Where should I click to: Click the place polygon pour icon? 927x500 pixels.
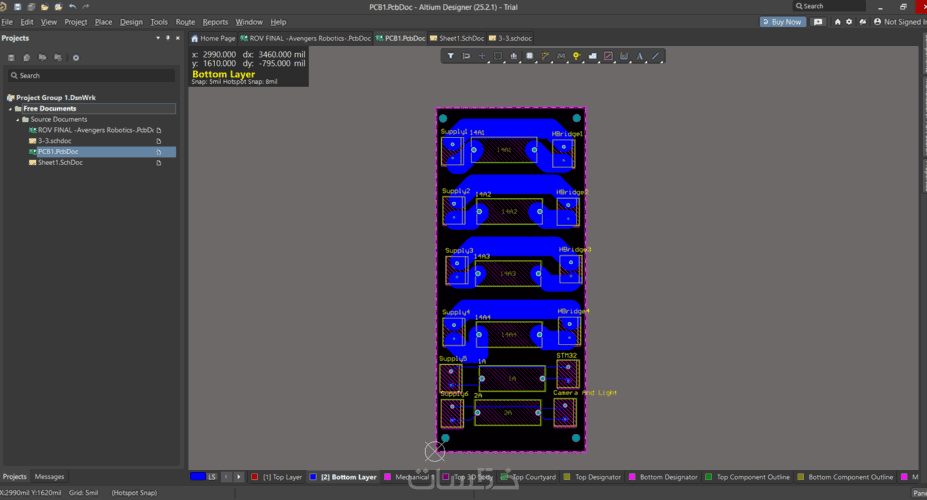pos(592,56)
